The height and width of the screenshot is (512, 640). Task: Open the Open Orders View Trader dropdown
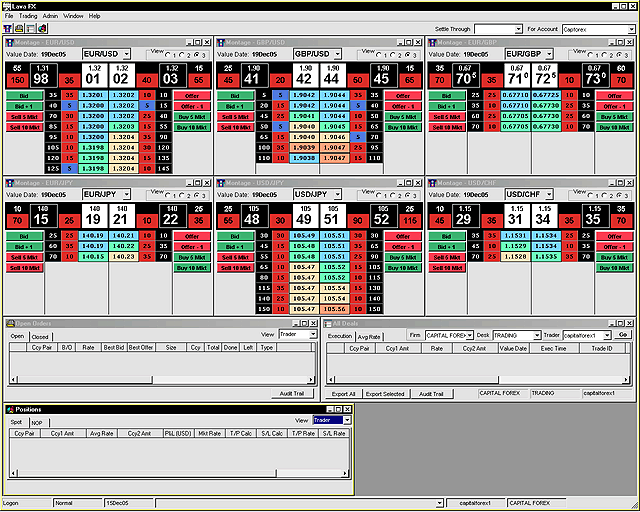coord(313,334)
